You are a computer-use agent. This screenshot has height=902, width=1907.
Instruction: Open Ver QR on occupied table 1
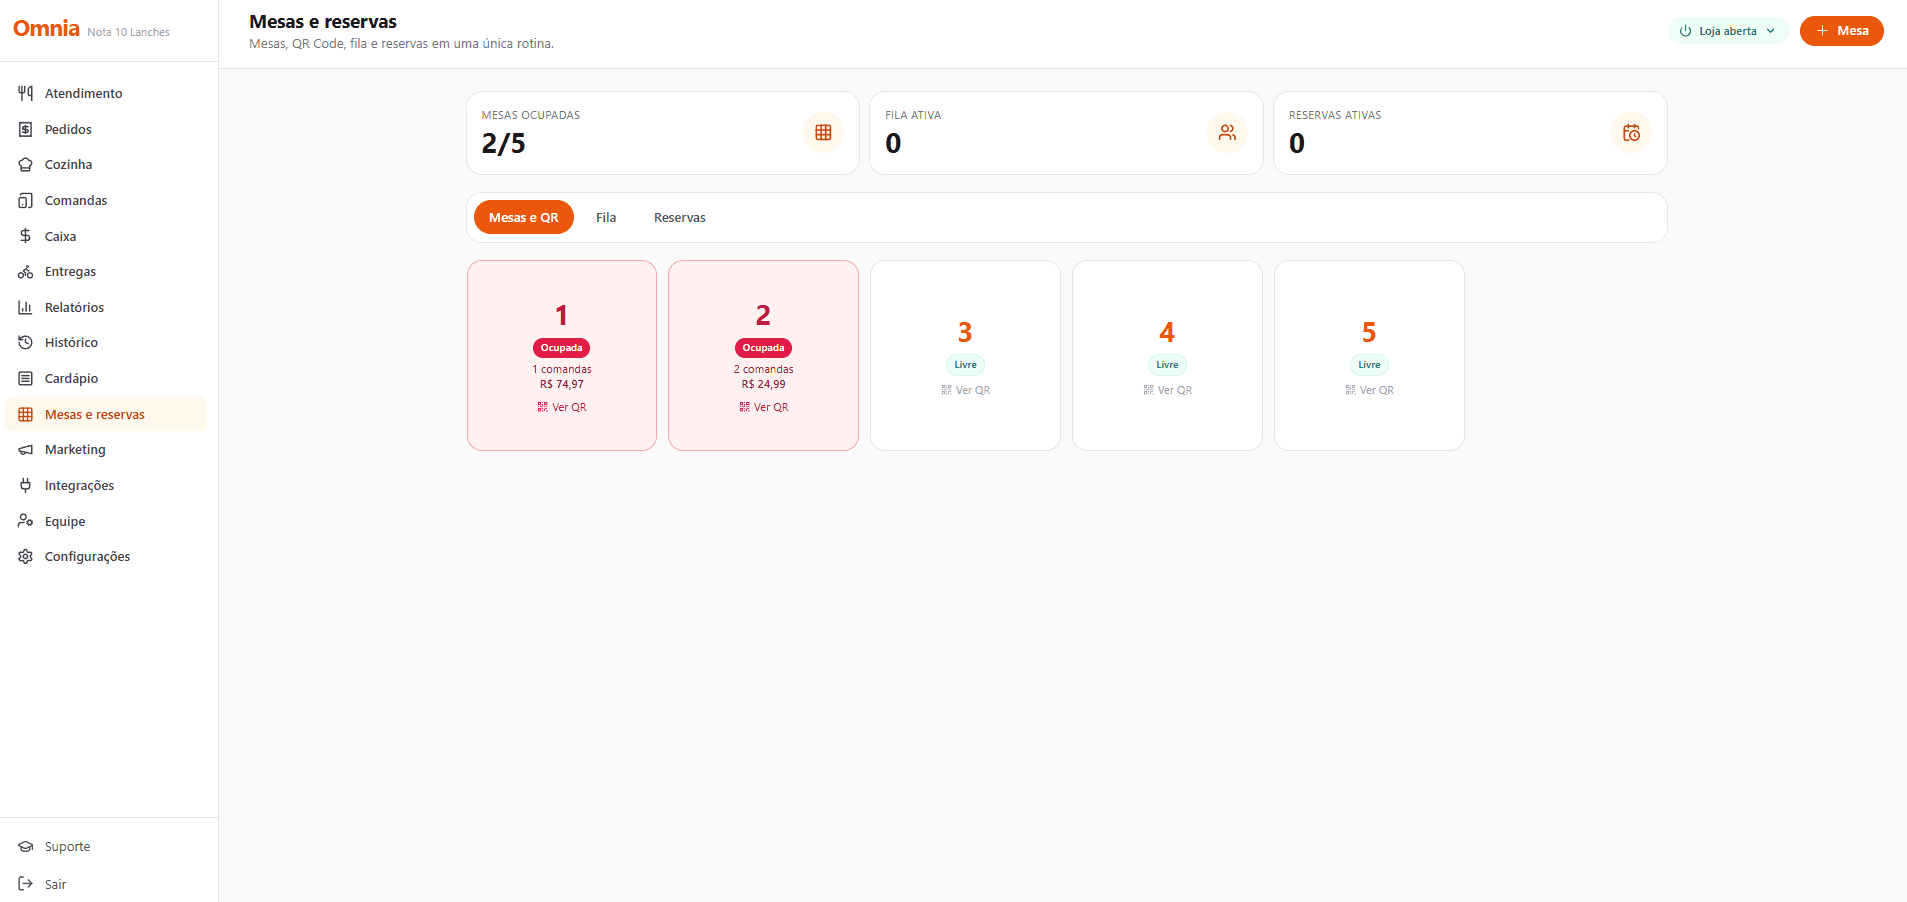[562, 407]
